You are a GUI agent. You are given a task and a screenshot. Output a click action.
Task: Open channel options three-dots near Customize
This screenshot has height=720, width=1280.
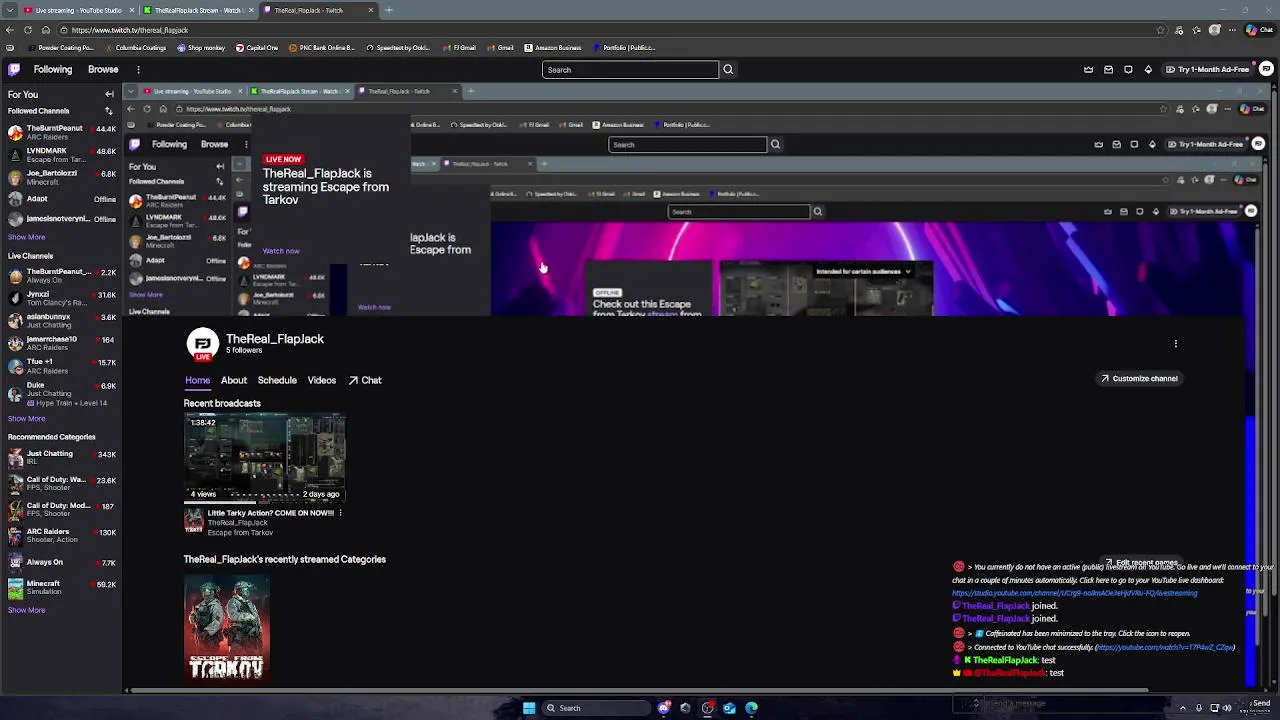pos(1176,343)
